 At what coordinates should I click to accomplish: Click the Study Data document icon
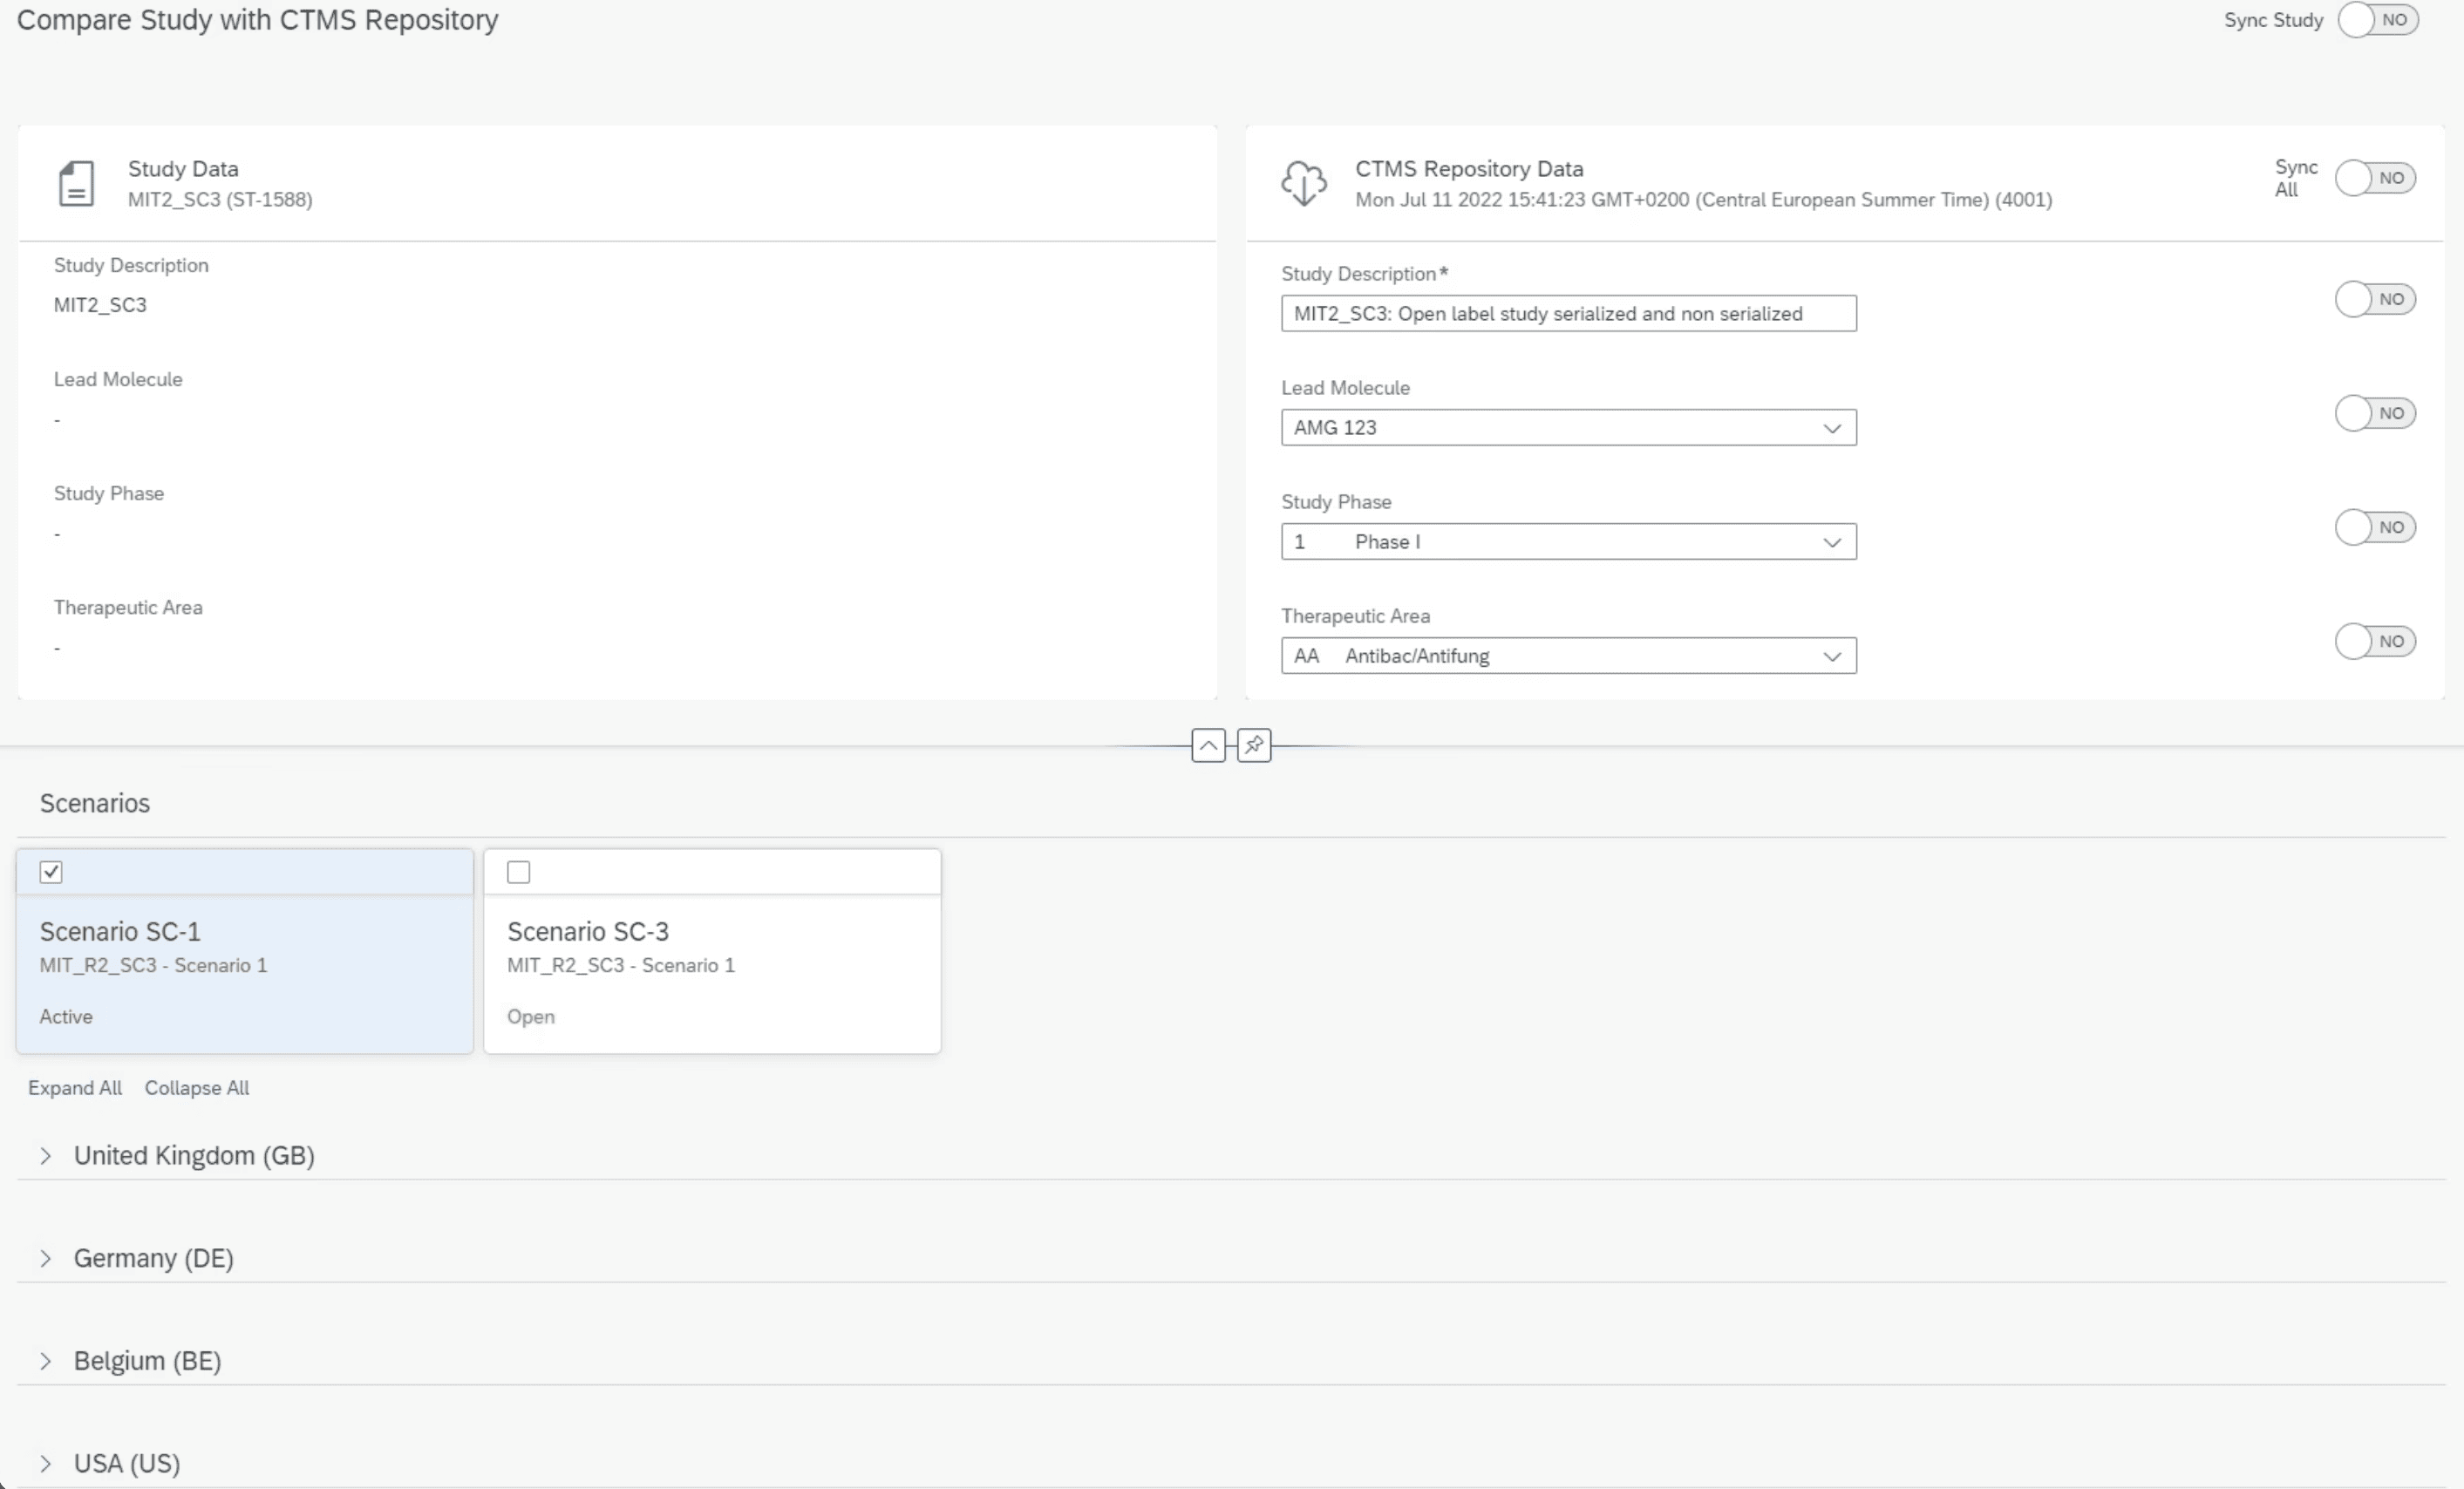click(76, 184)
